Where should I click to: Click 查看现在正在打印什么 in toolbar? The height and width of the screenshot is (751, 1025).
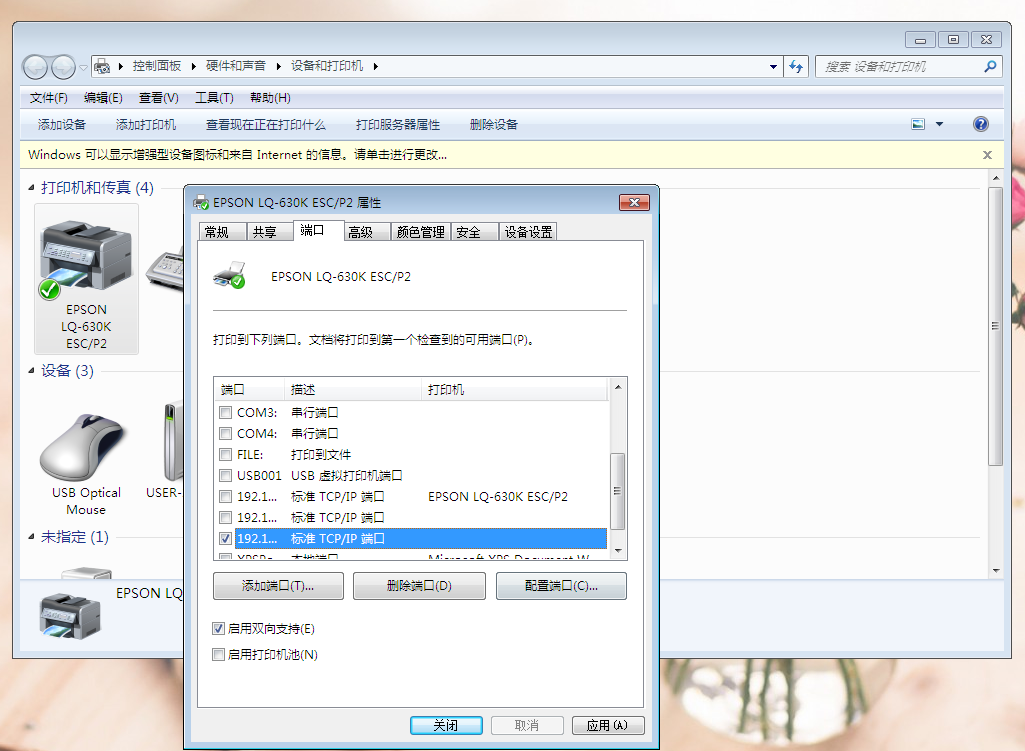coord(266,124)
